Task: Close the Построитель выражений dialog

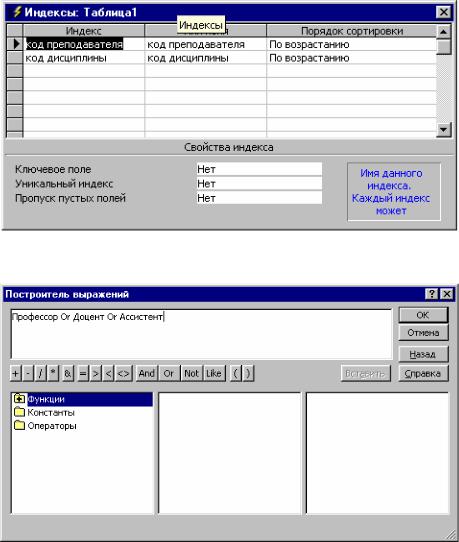Action: pos(447,294)
